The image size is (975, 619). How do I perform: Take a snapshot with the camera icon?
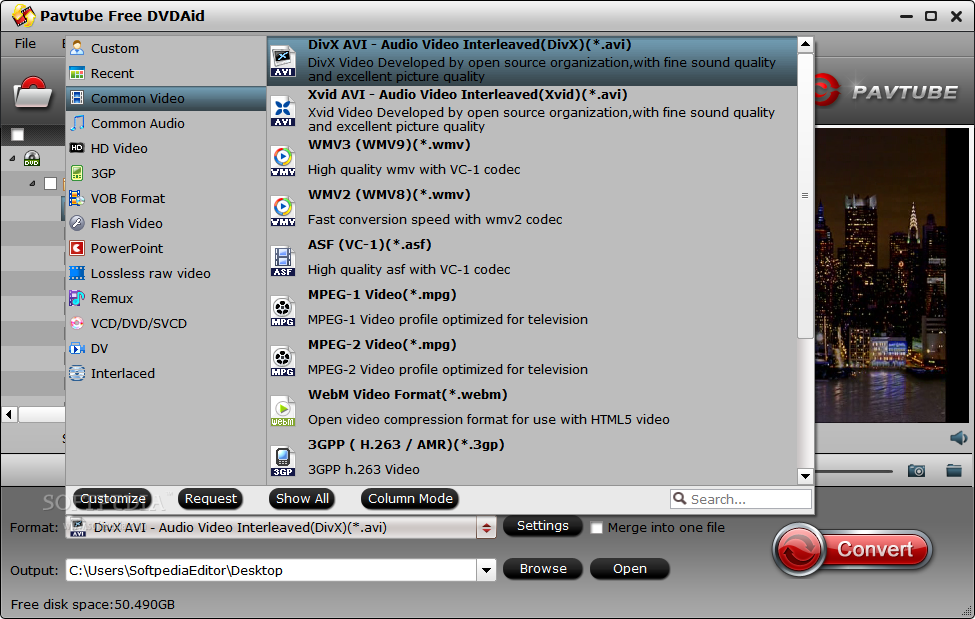(916, 470)
